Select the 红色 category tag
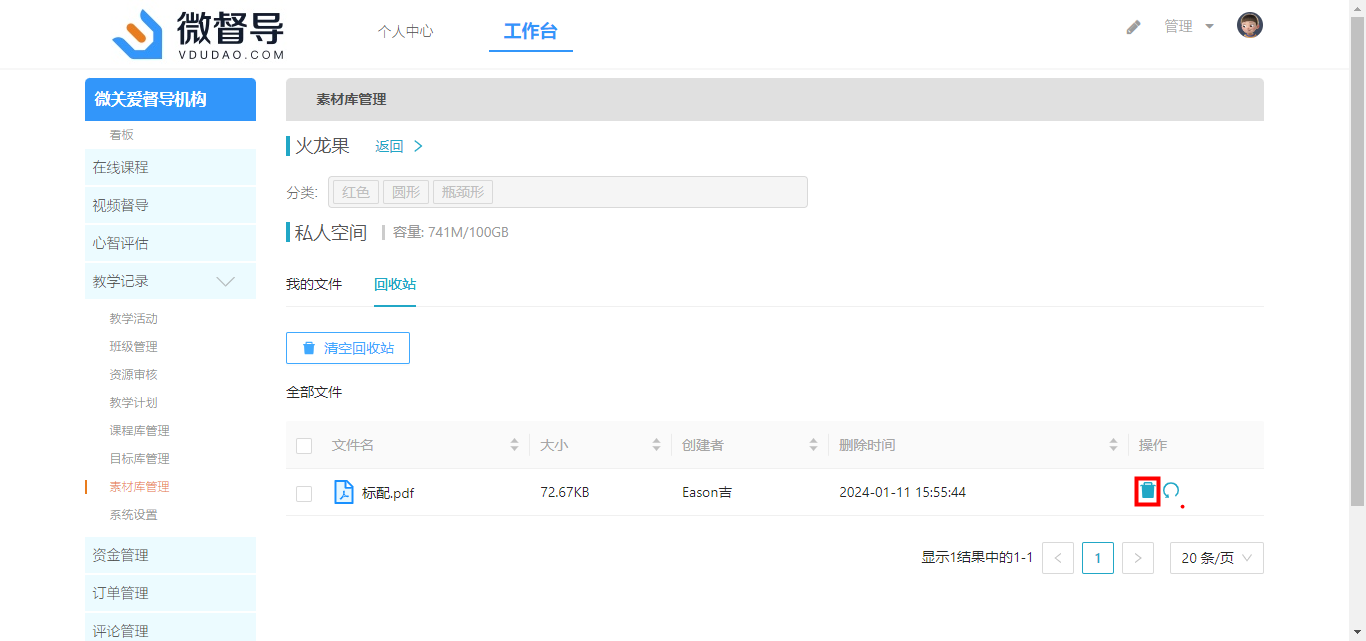The height and width of the screenshot is (641, 1366). tap(356, 192)
